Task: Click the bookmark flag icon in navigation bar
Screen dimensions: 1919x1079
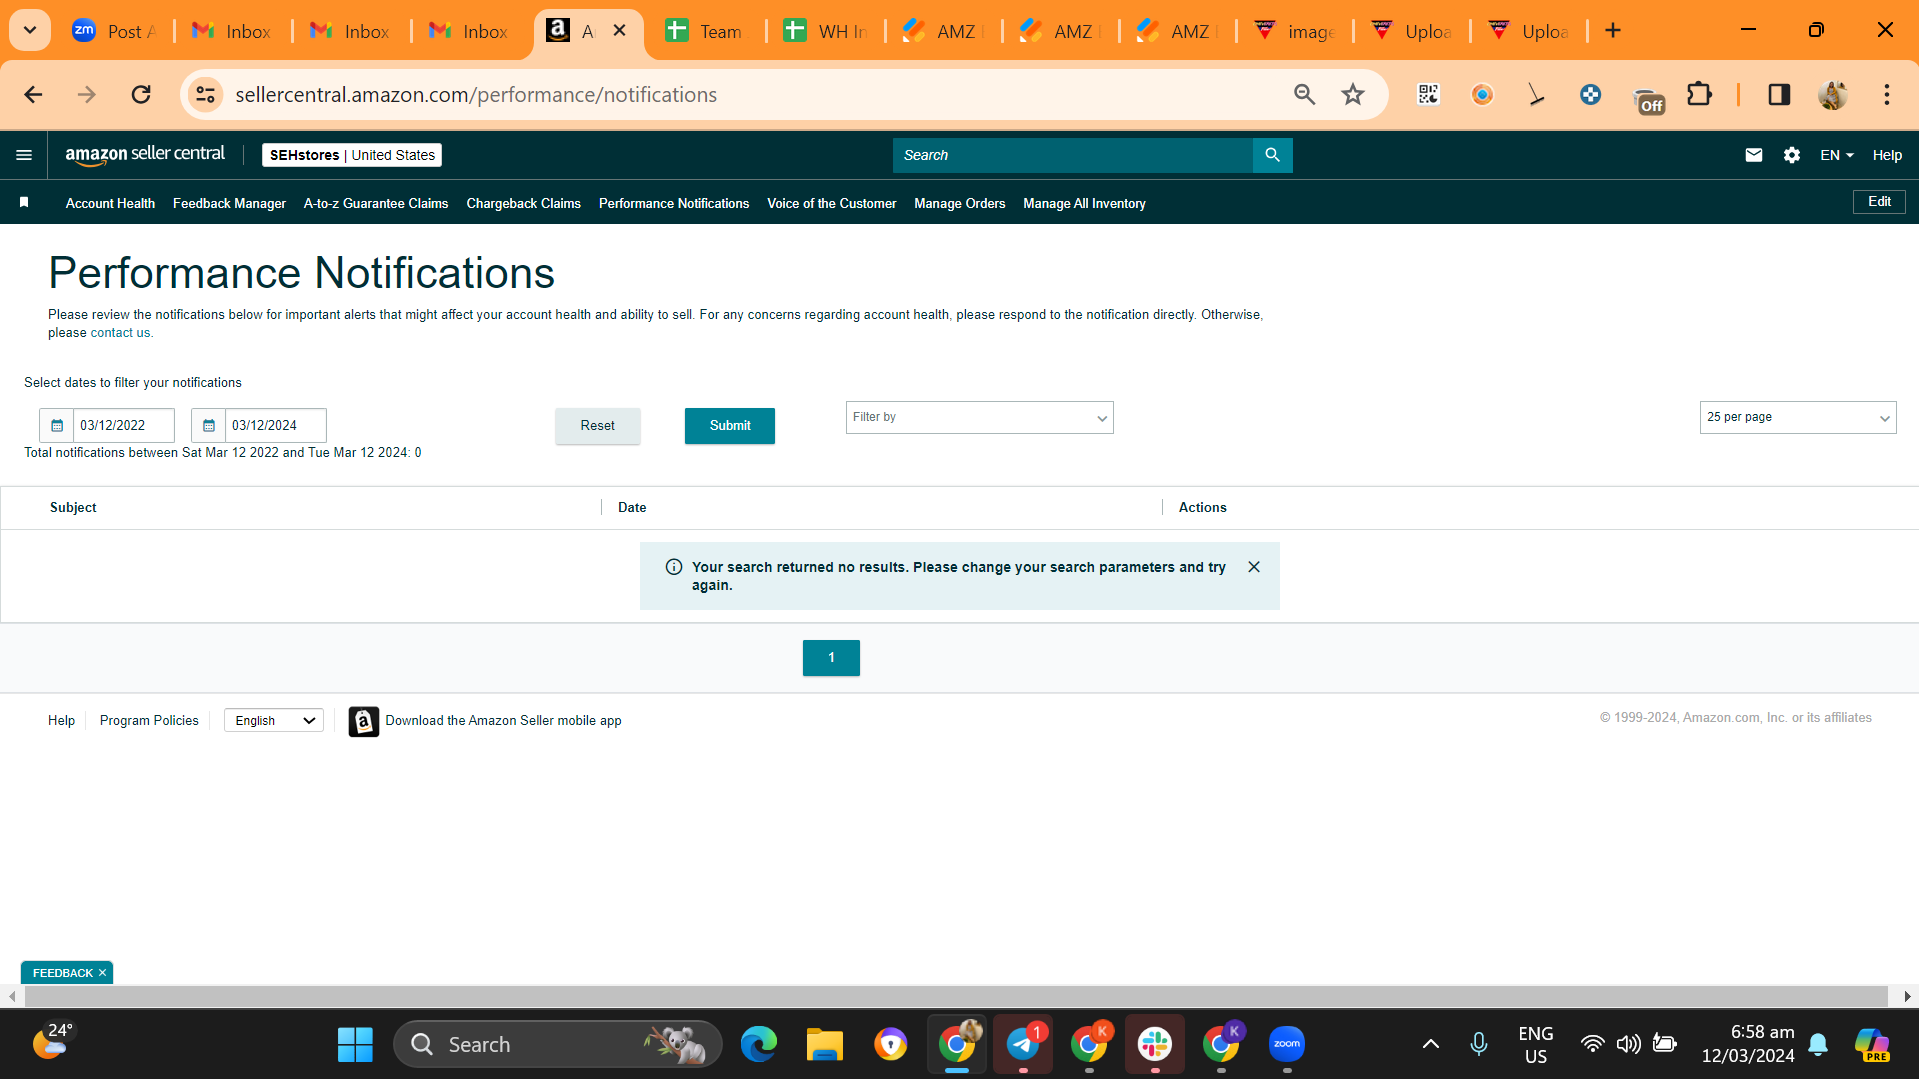Action: point(24,203)
